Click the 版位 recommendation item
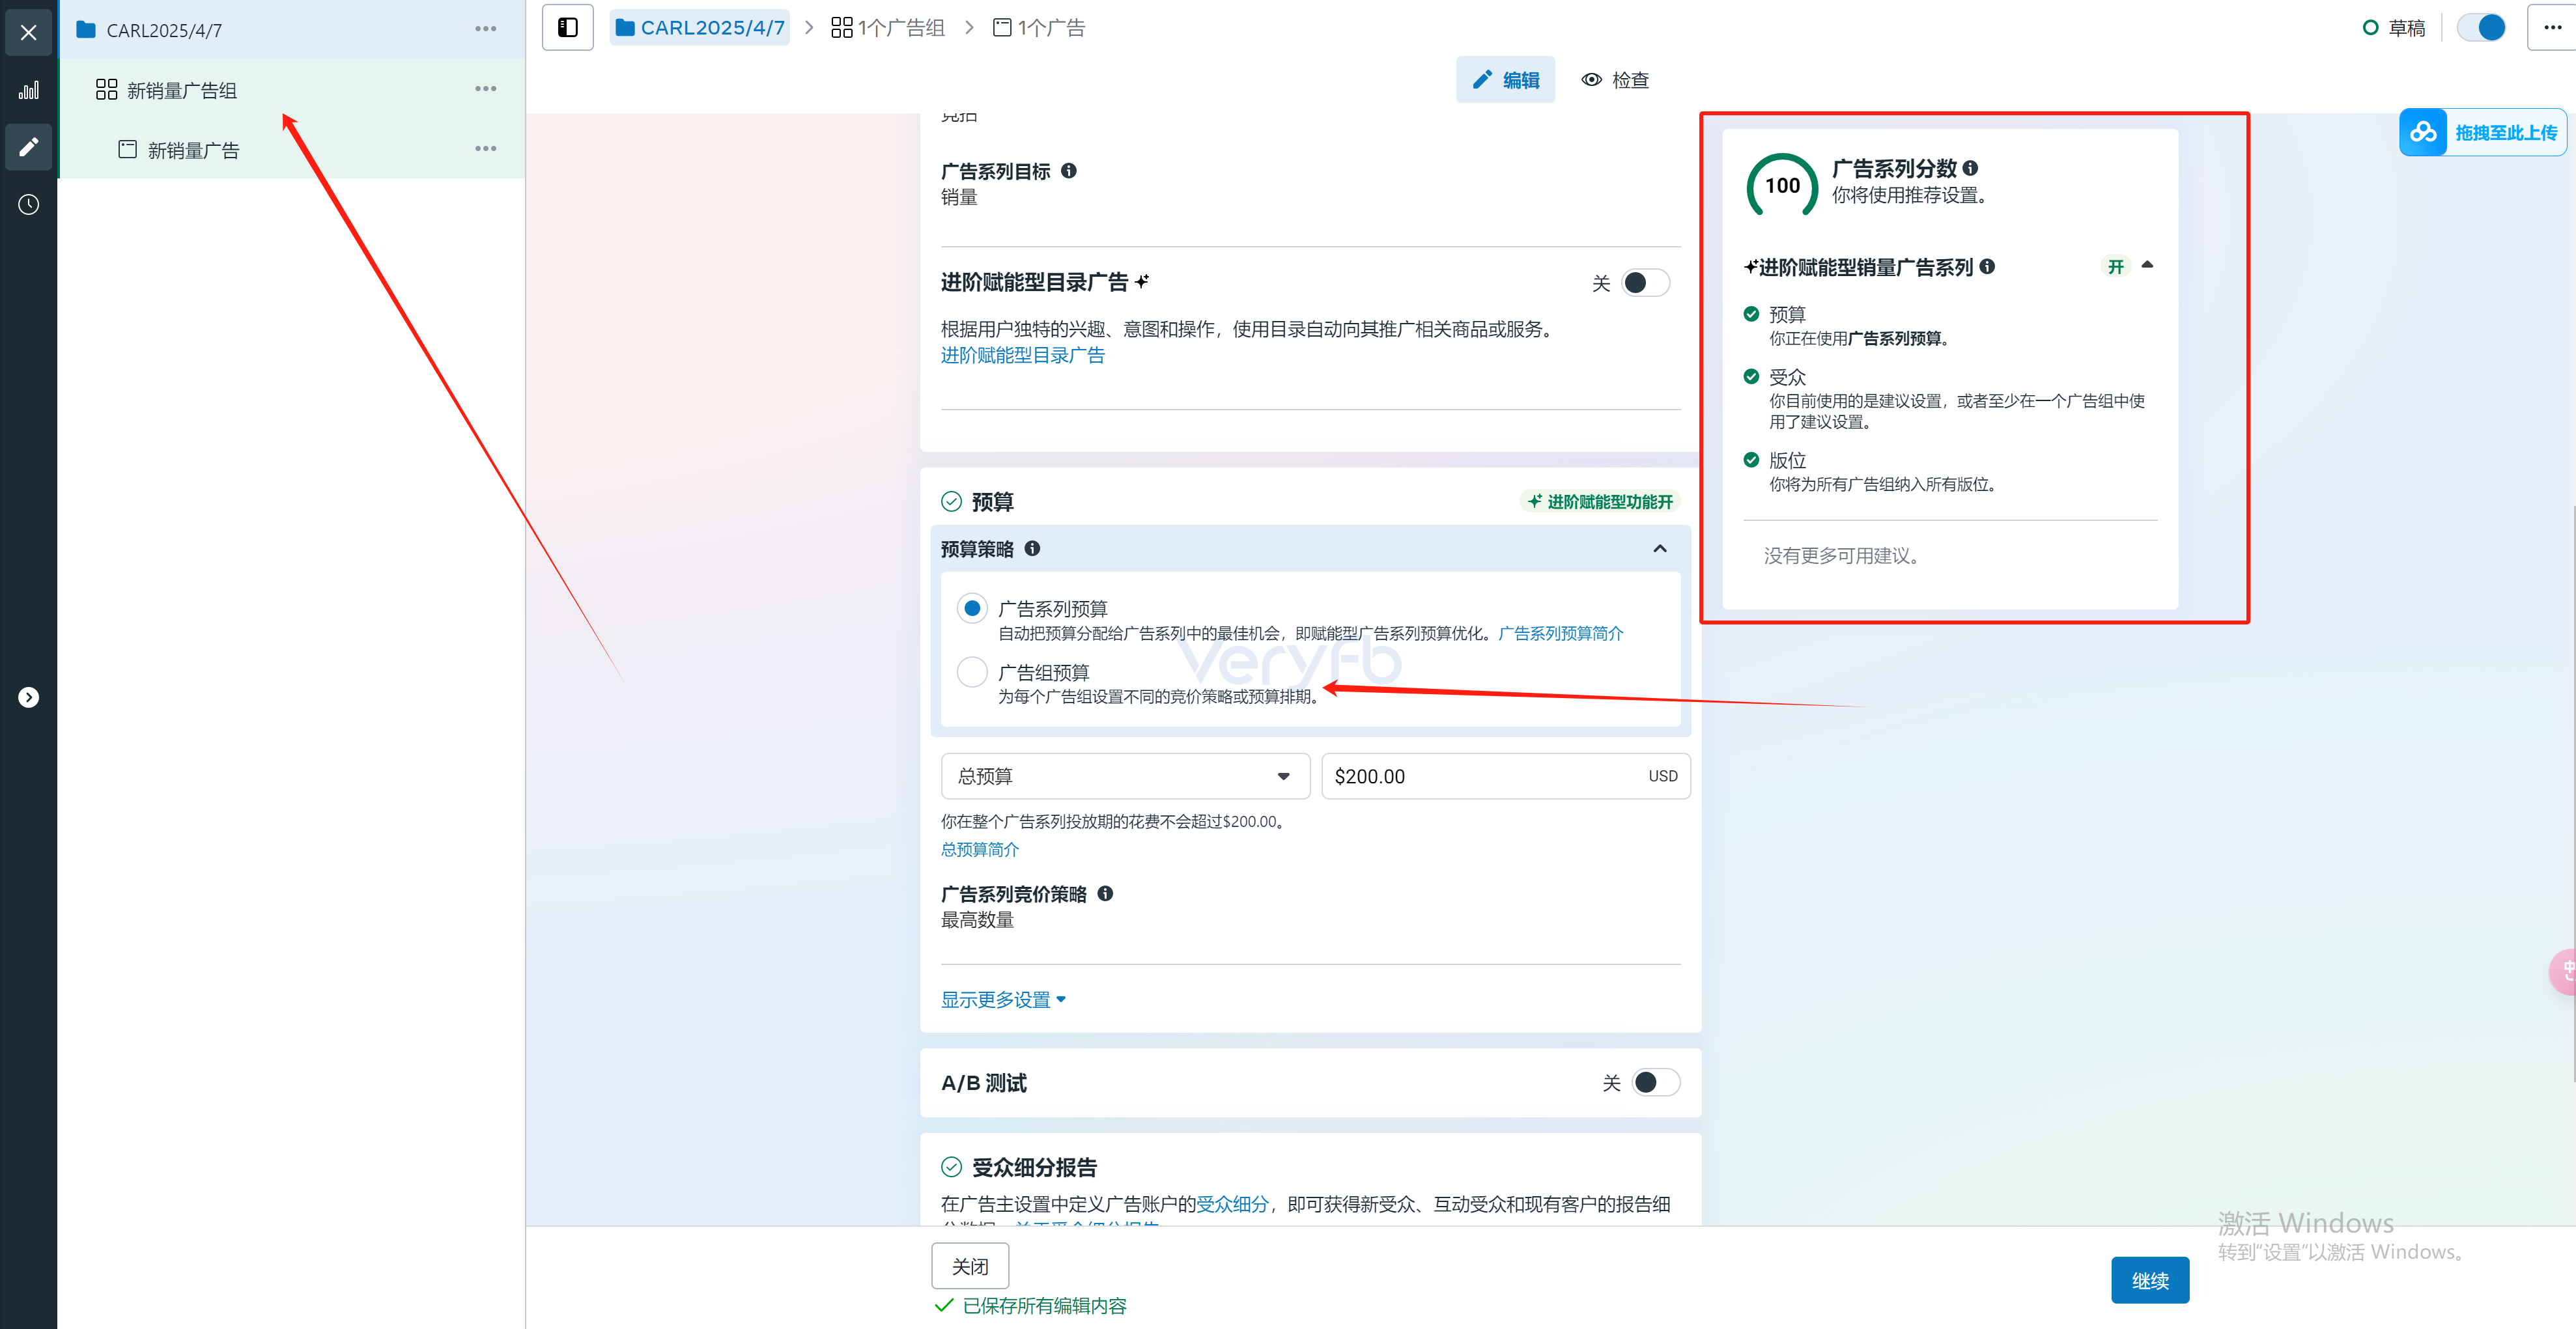The width and height of the screenshot is (2576, 1329). pyautogui.click(x=1787, y=460)
